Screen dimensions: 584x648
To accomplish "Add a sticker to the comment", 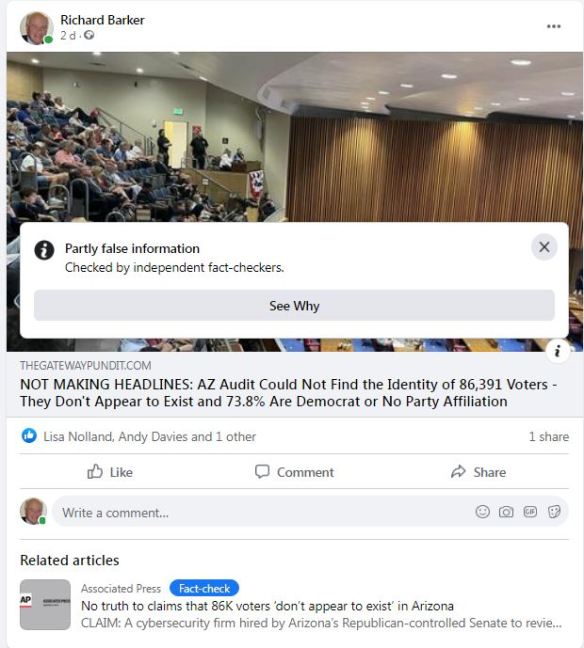I will [x=554, y=512].
